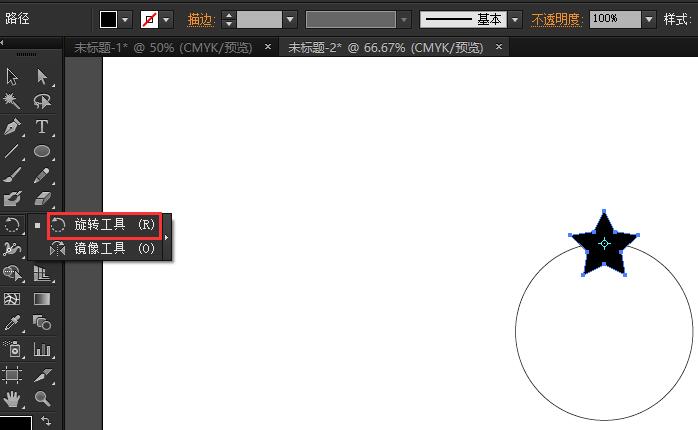Select the Shape Builder tool
The image size is (698, 430).
12,273
